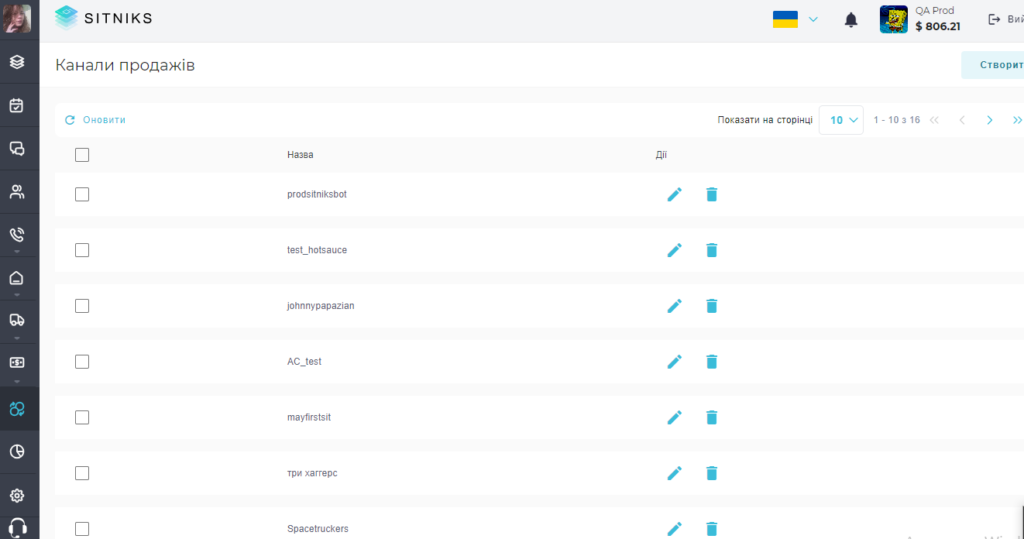Check the prodsitniksbot row checkbox

82,194
